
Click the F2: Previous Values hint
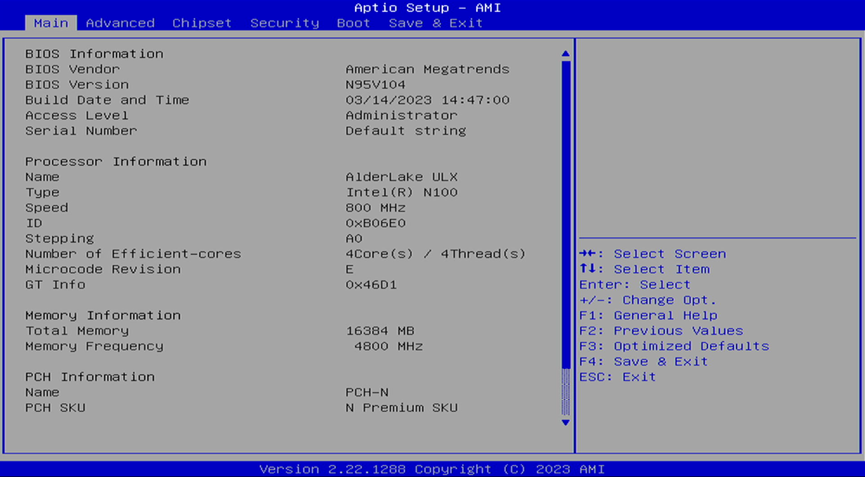click(661, 331)
